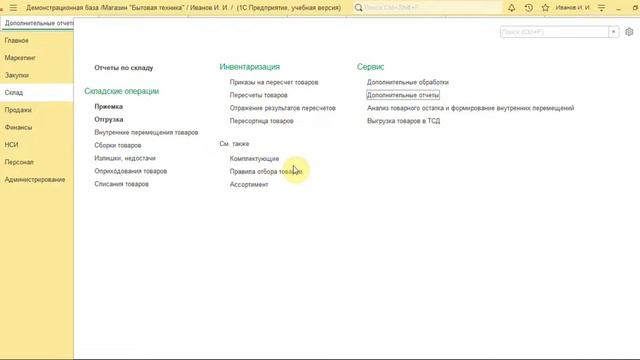Open Отчеты по складу
Viewport: 640px width, 360px height.
point(124,68)
